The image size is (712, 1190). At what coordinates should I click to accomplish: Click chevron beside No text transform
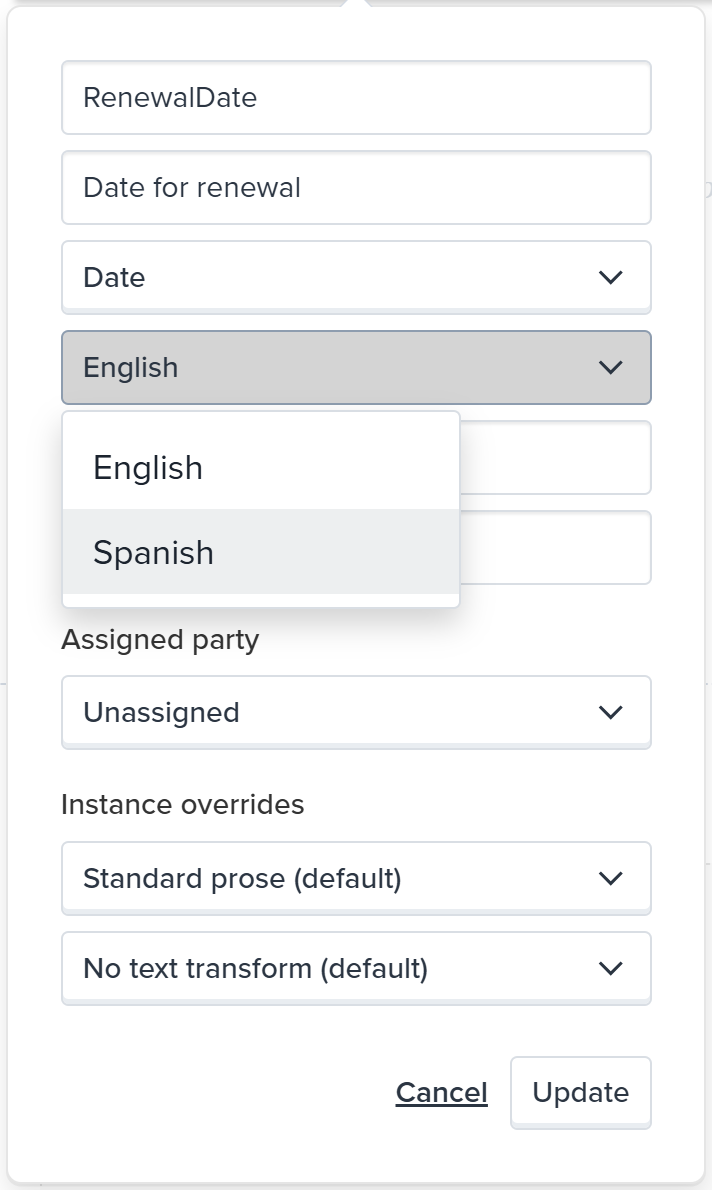click(610, 968)
